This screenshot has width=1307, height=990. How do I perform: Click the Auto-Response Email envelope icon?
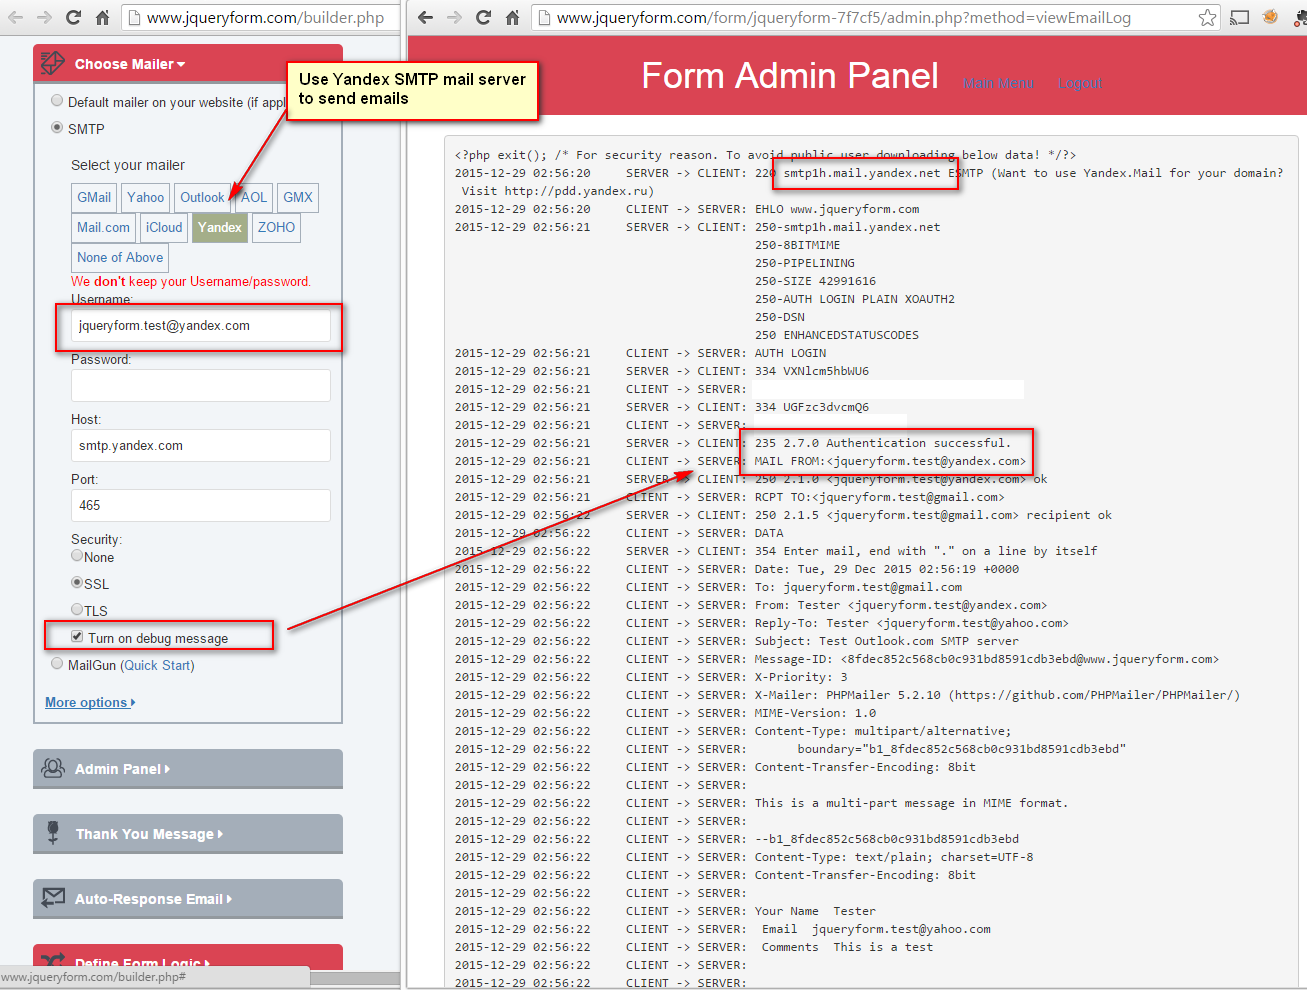53,898
